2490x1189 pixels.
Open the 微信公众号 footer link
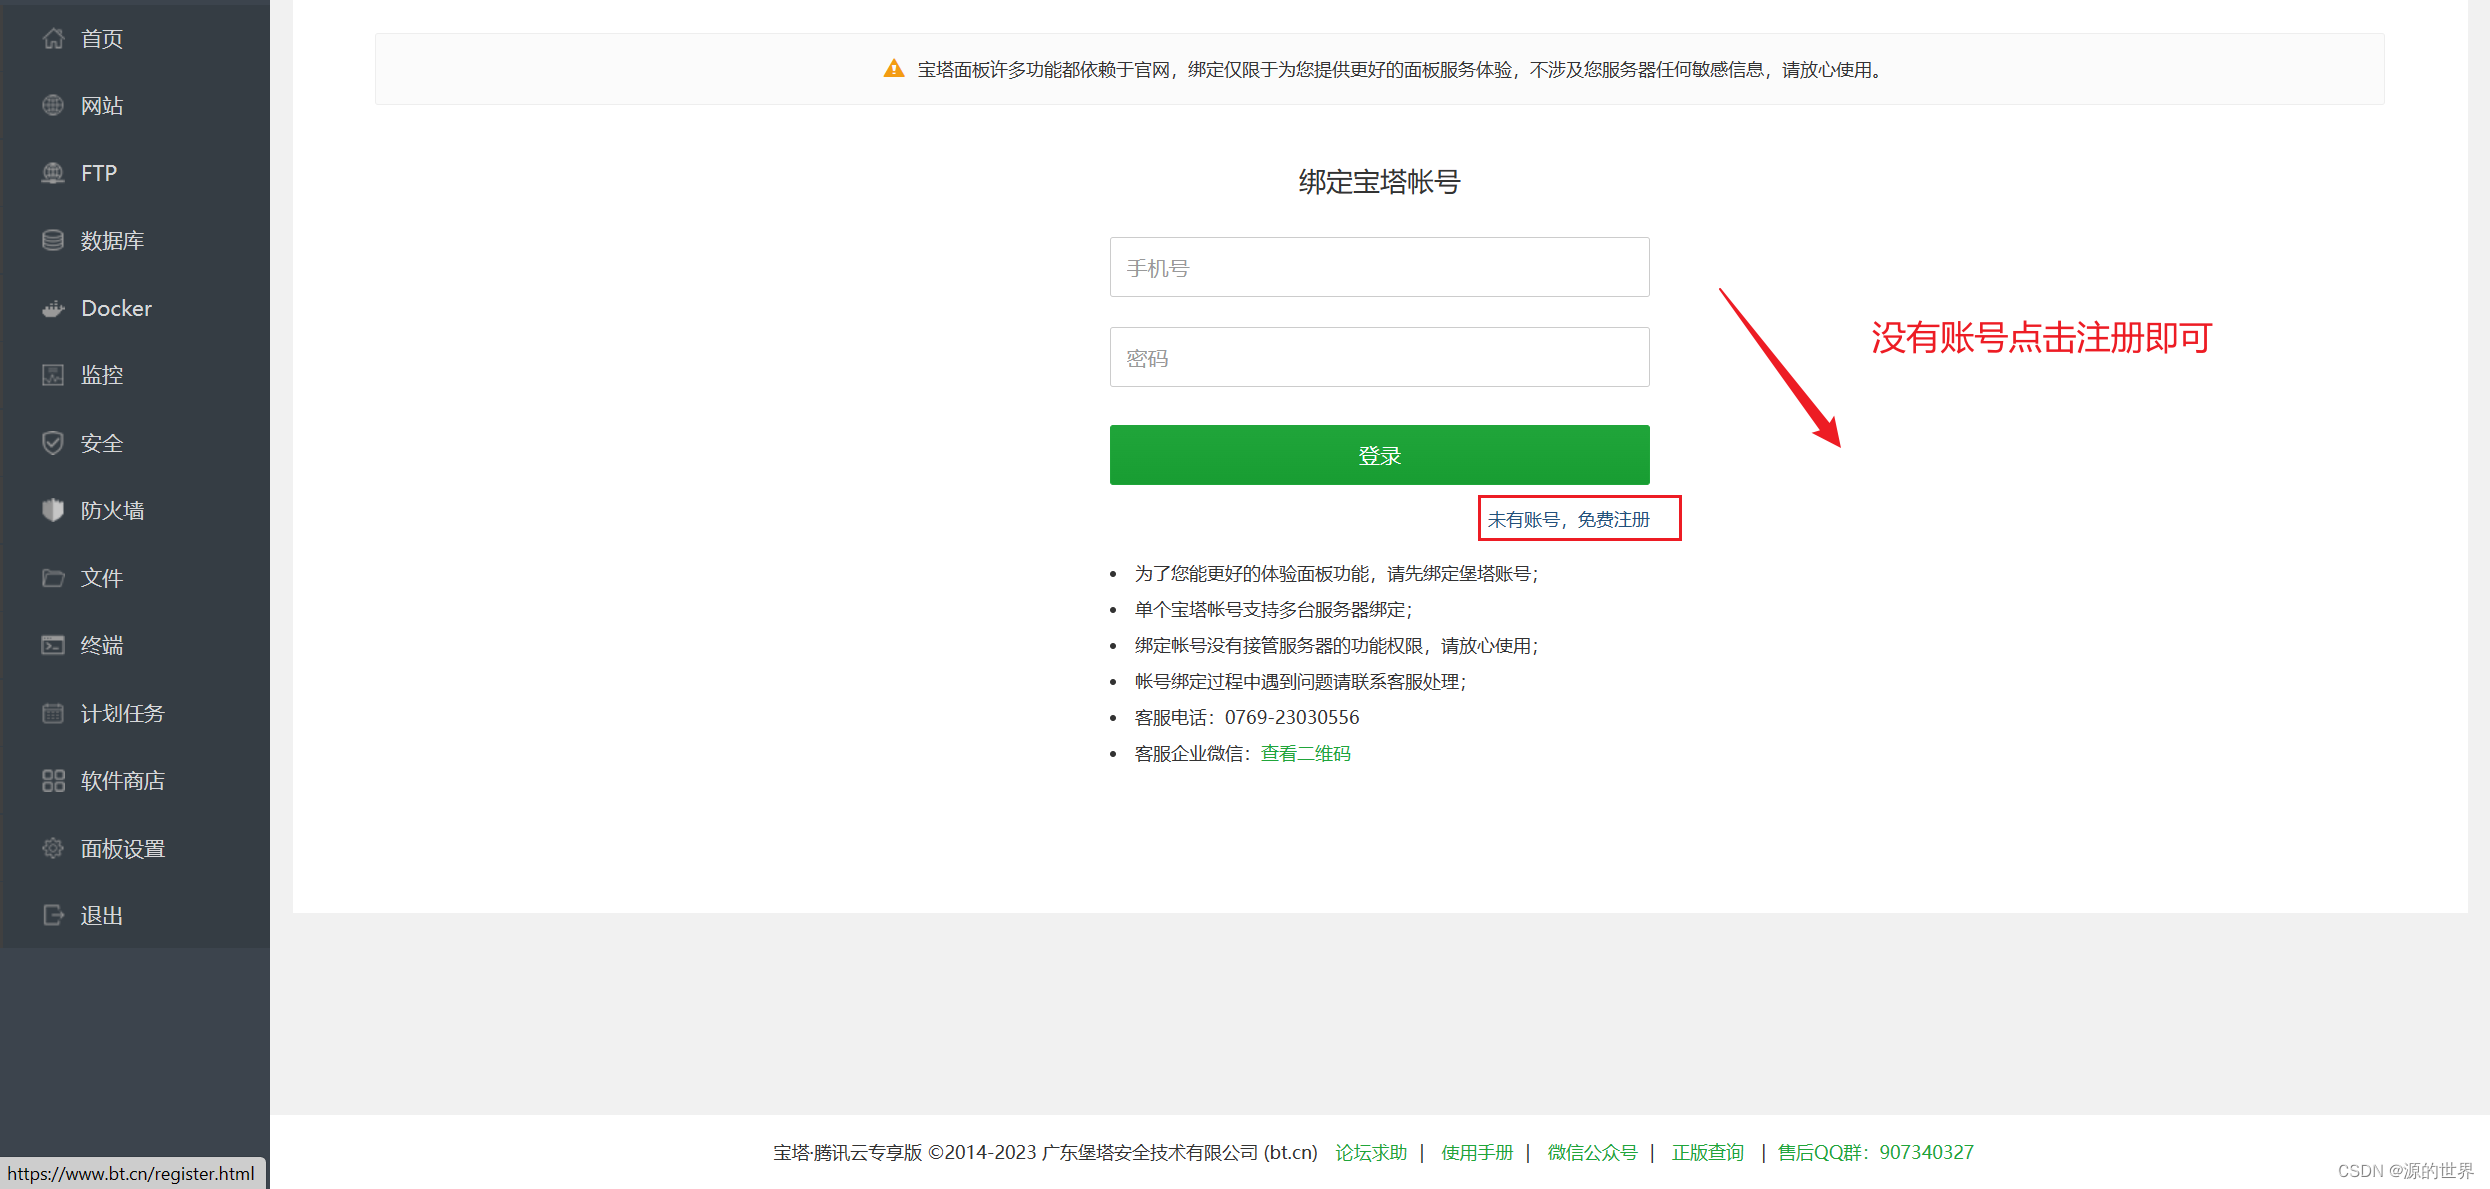[x=1592, y=1152]
